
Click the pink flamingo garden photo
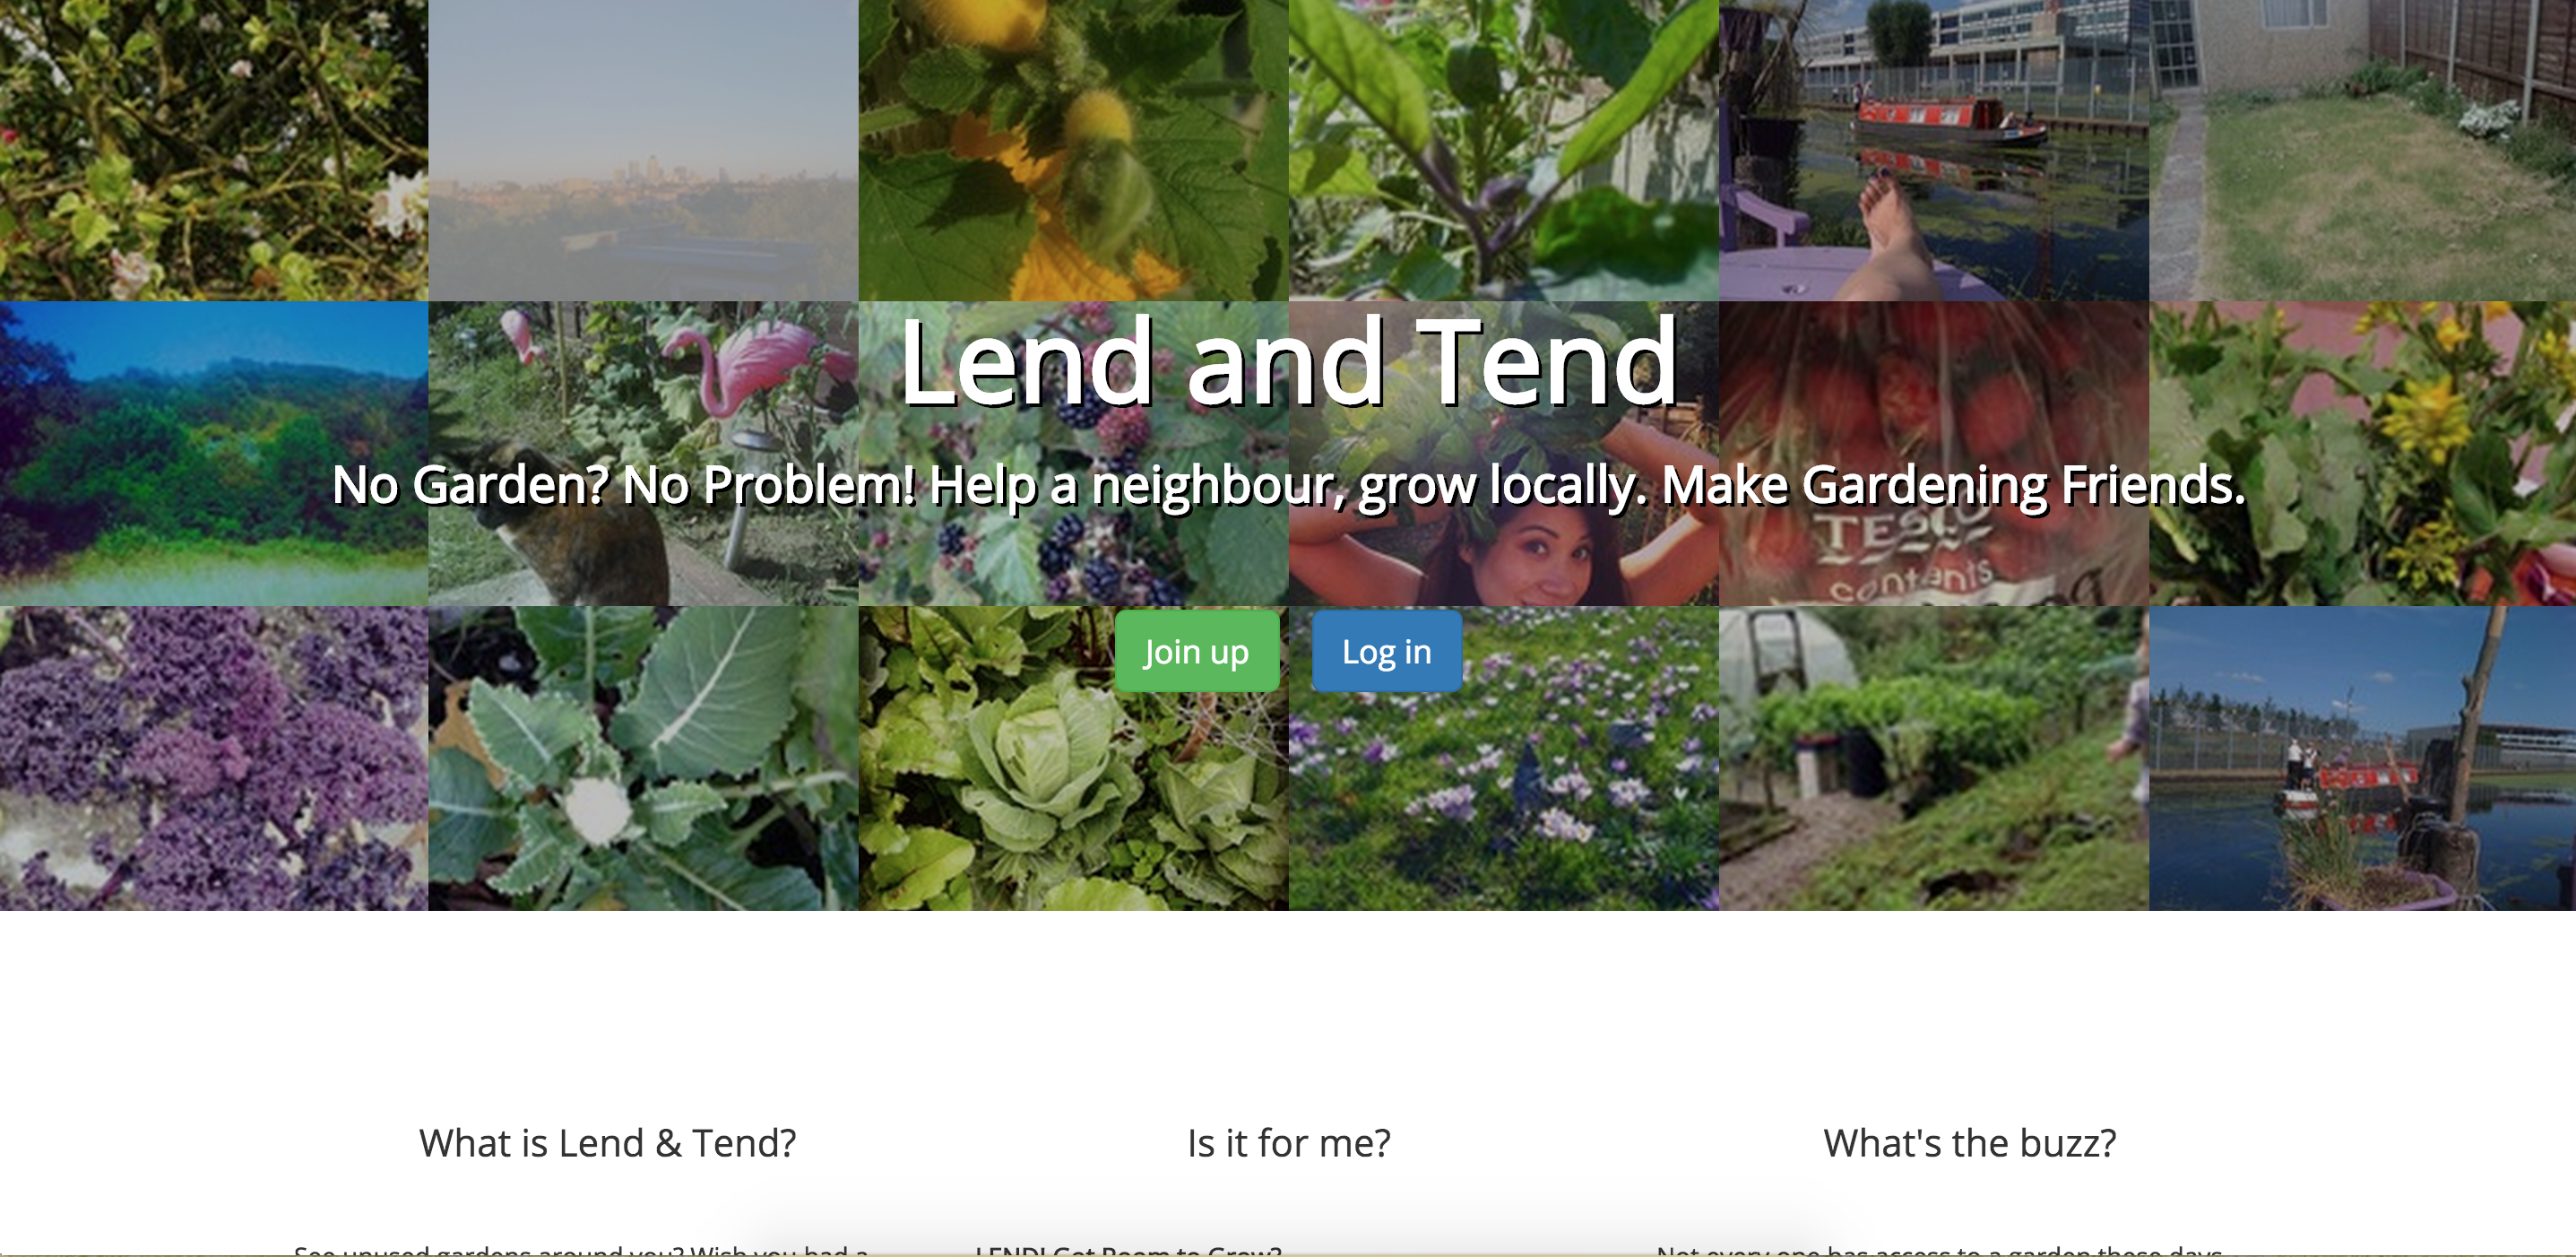tap(644, 453)
